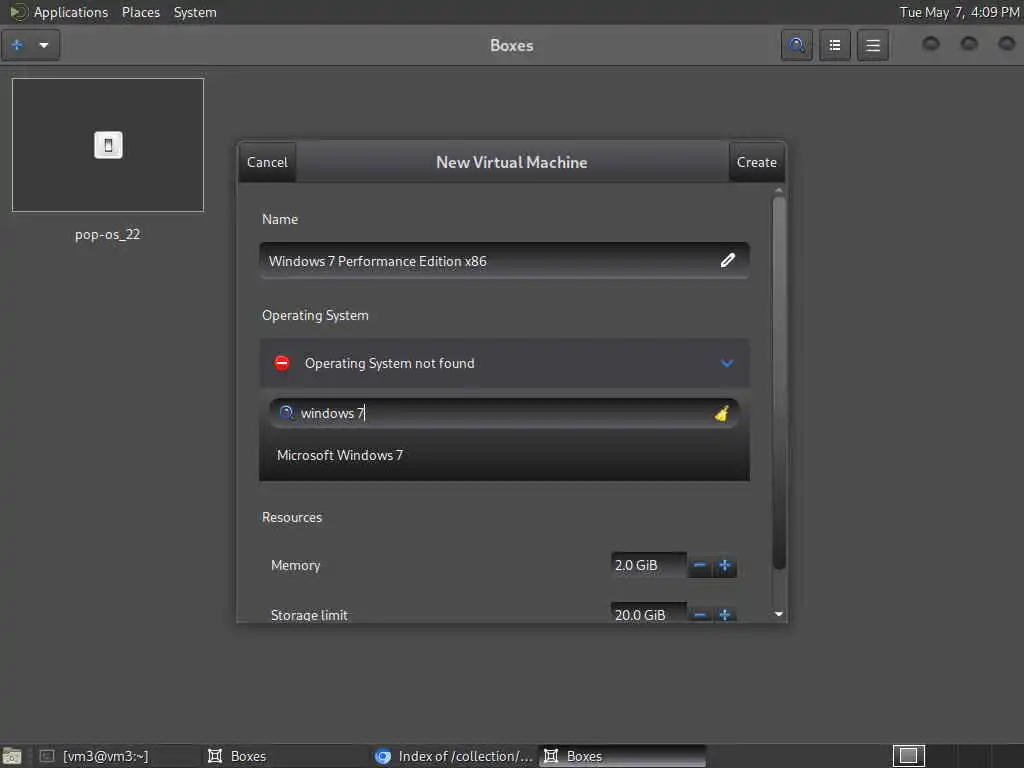
Task: Click the Operating System not found row
Action: [504, 363]
